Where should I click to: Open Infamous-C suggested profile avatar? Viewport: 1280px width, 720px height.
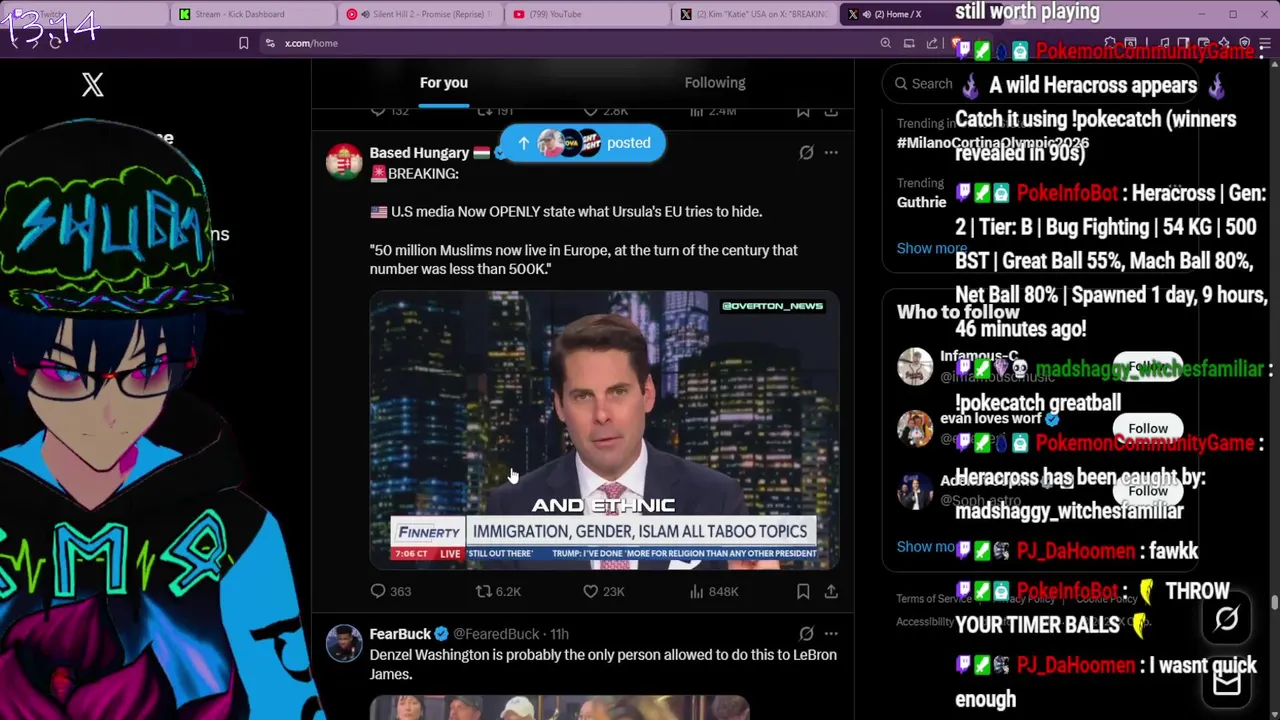click(914, 366)
